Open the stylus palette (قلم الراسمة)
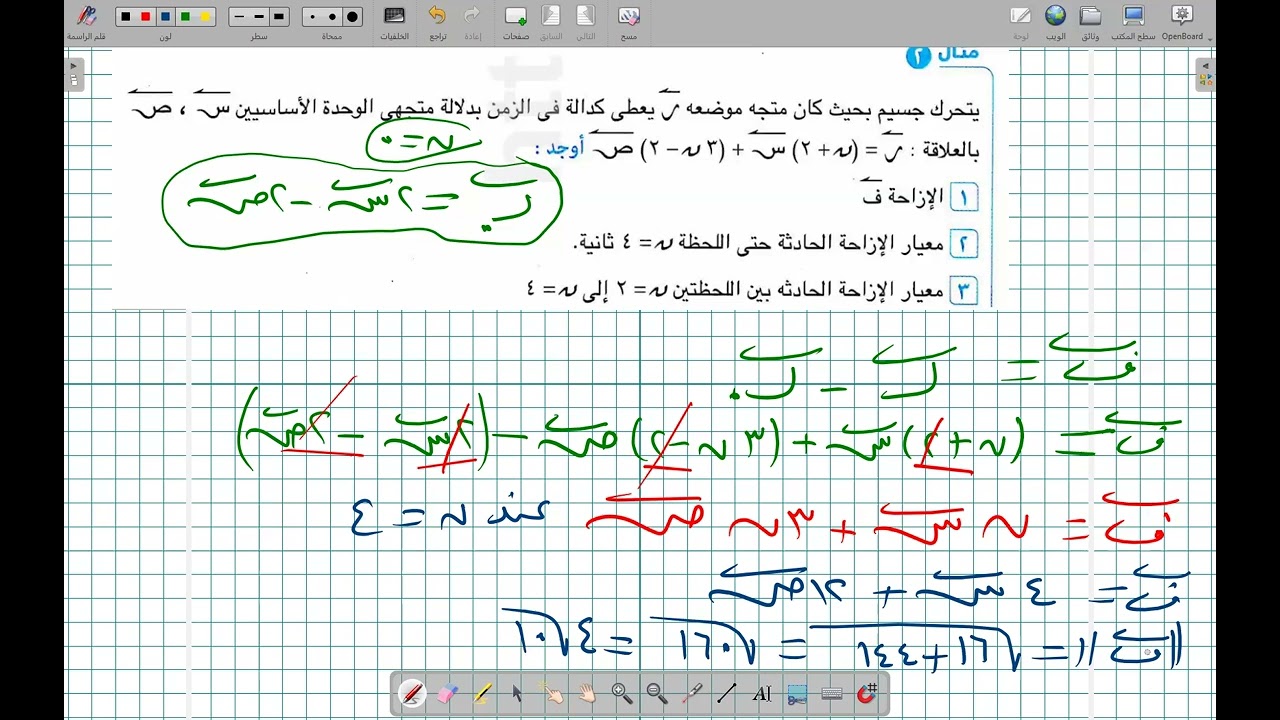This screenshot has height=720, width=1280. 87,20
